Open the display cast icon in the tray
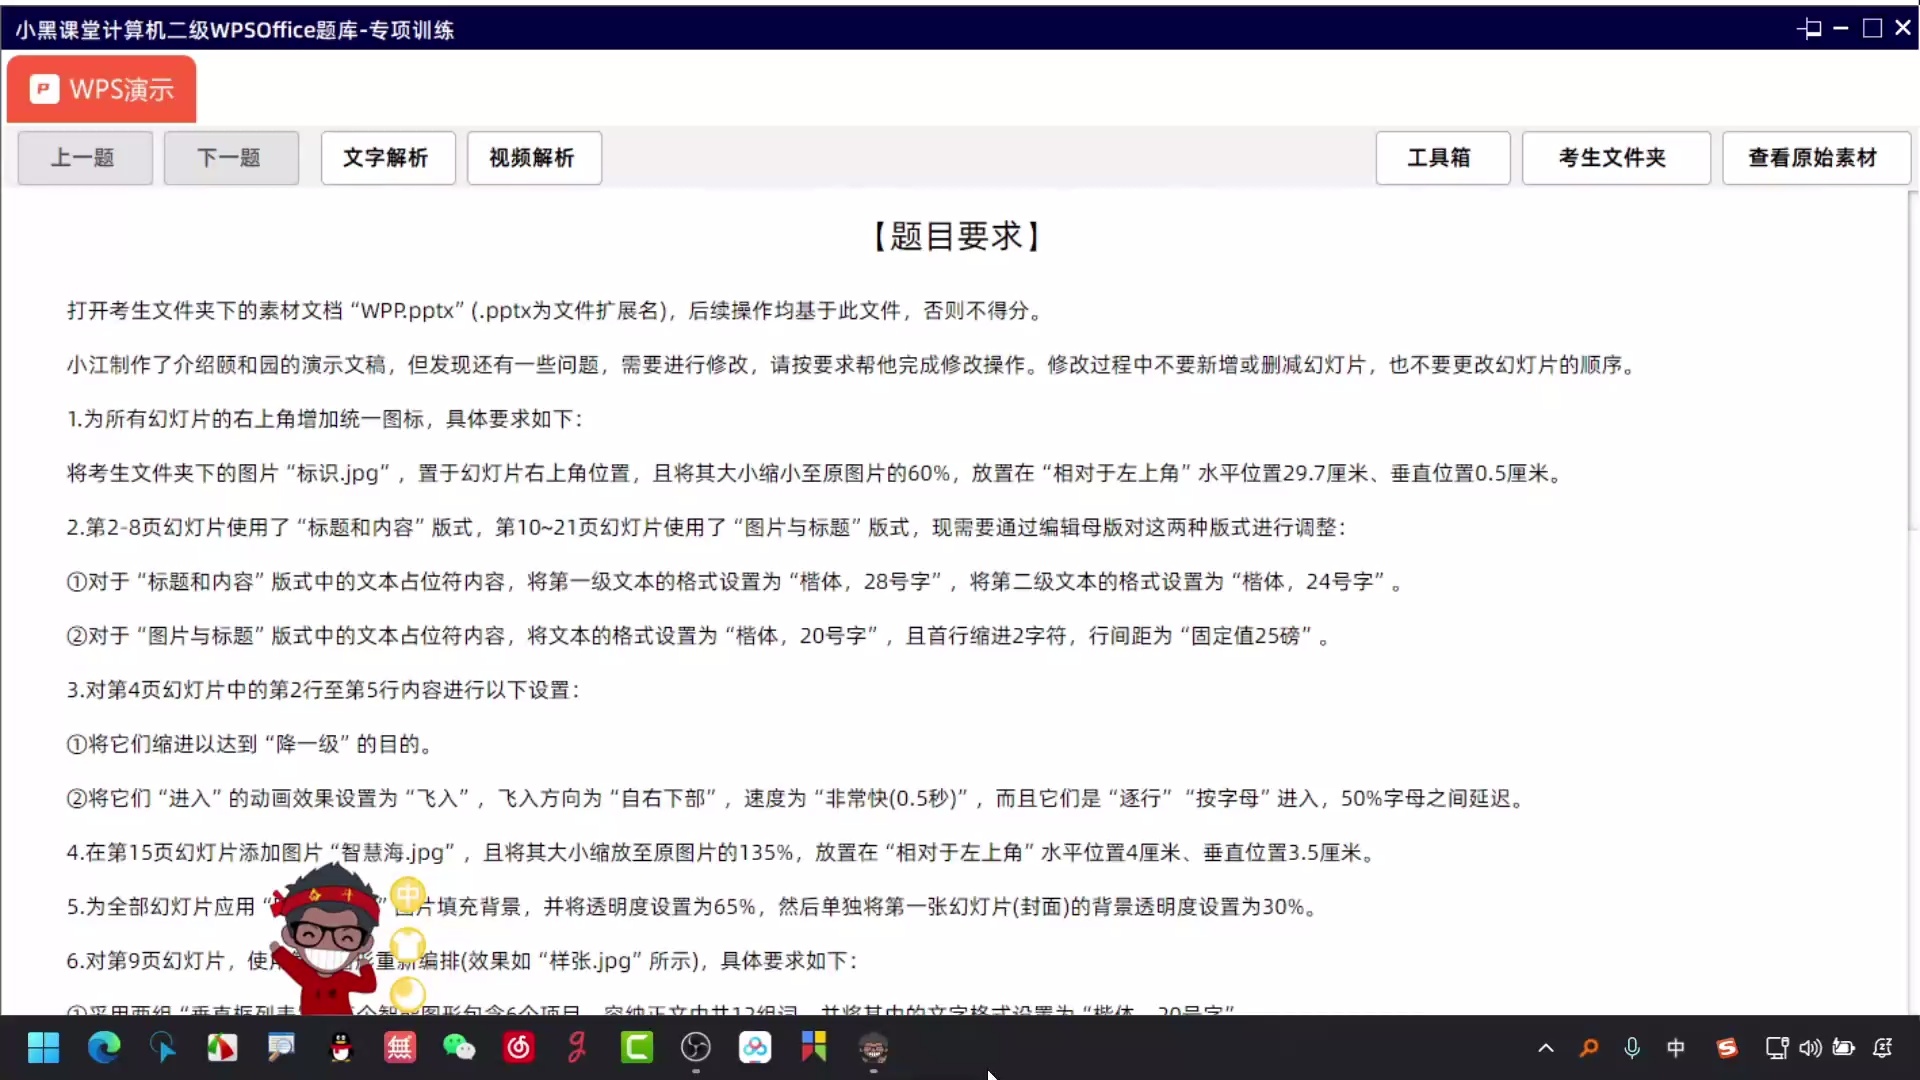This screenshot has height=1080, width=1920. coord(1776,1048)
